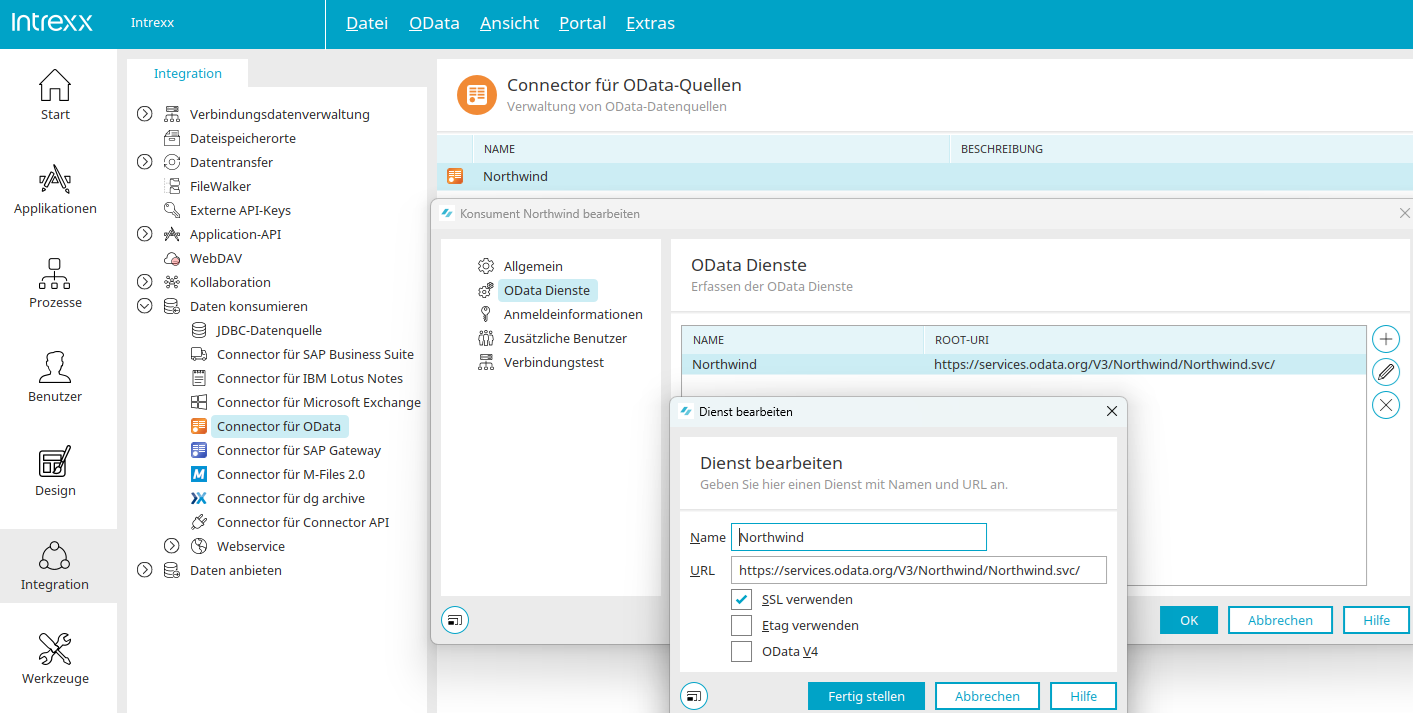
Task: Open the Start module in sidebar
Action: 55,95
